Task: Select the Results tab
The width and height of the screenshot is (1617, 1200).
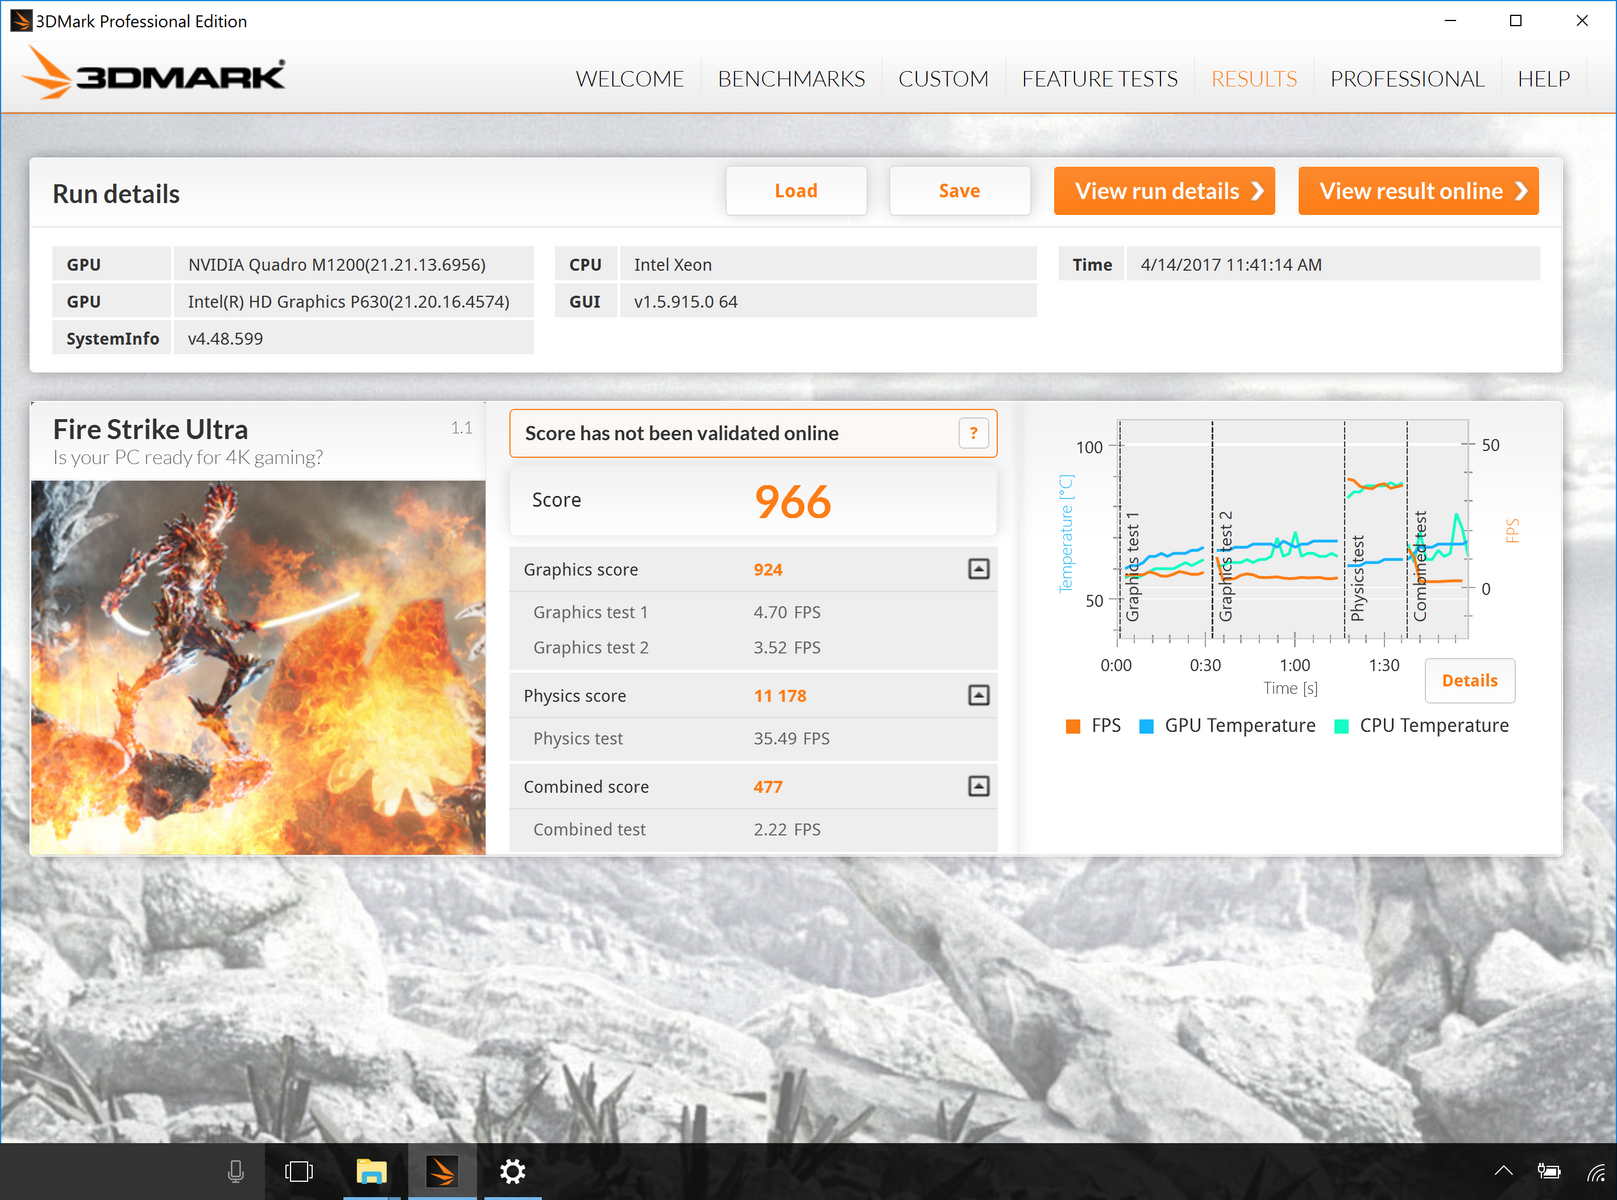Action: click(x=1254, y=79)
